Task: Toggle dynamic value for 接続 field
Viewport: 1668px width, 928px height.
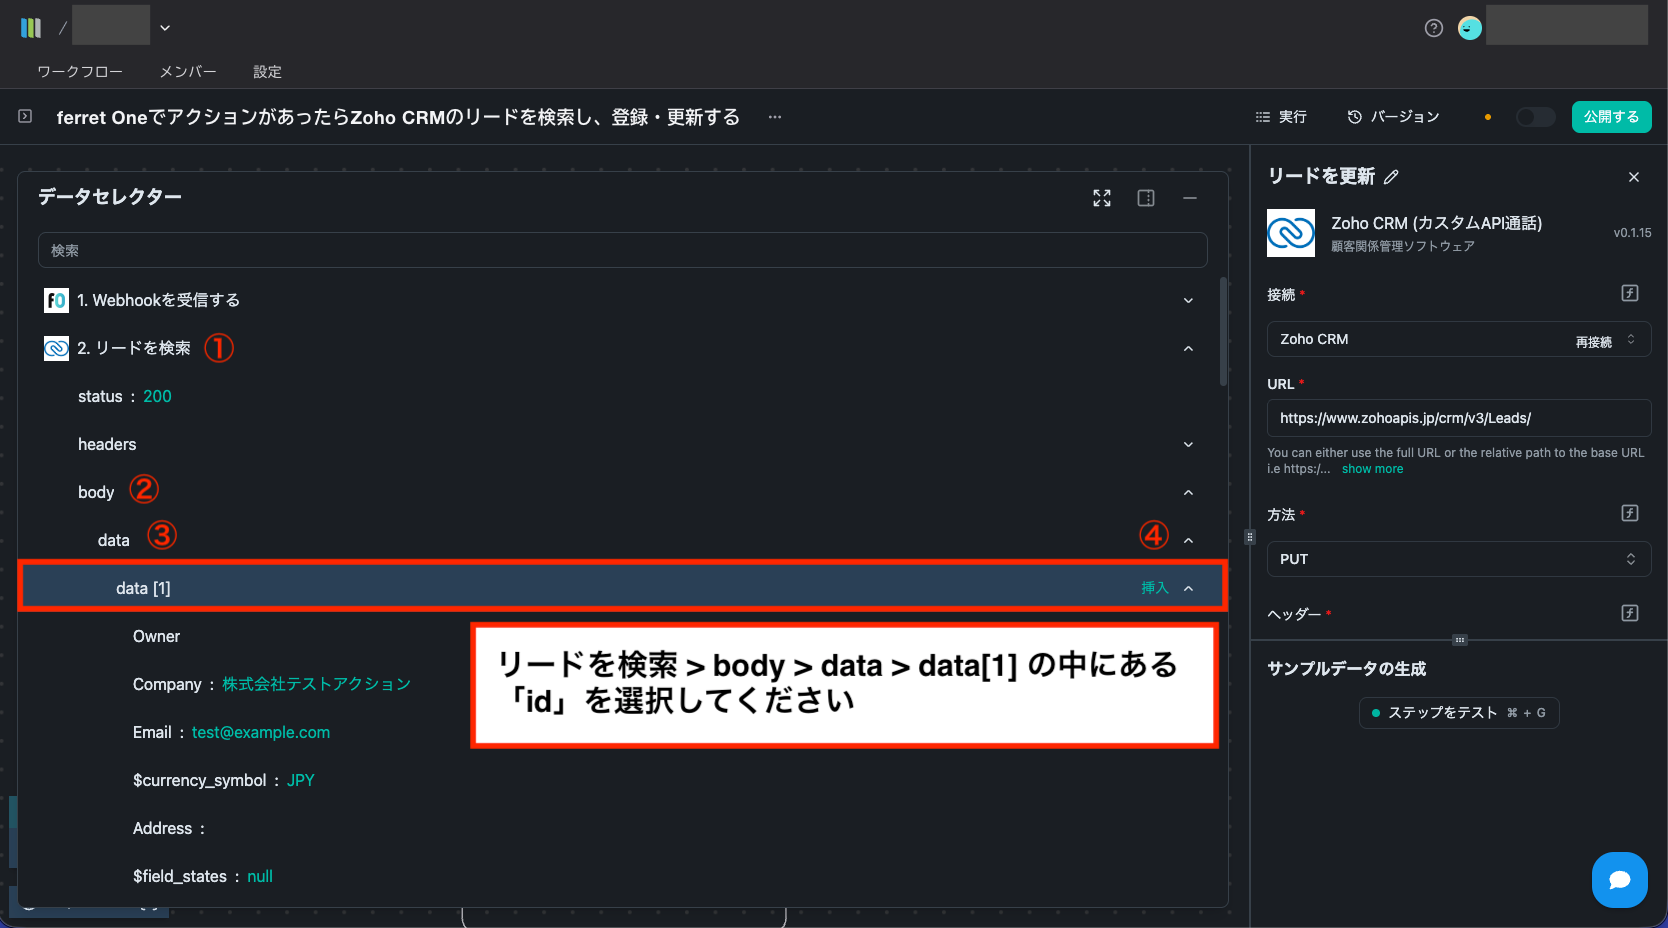Action: [x=1630, y=293]
